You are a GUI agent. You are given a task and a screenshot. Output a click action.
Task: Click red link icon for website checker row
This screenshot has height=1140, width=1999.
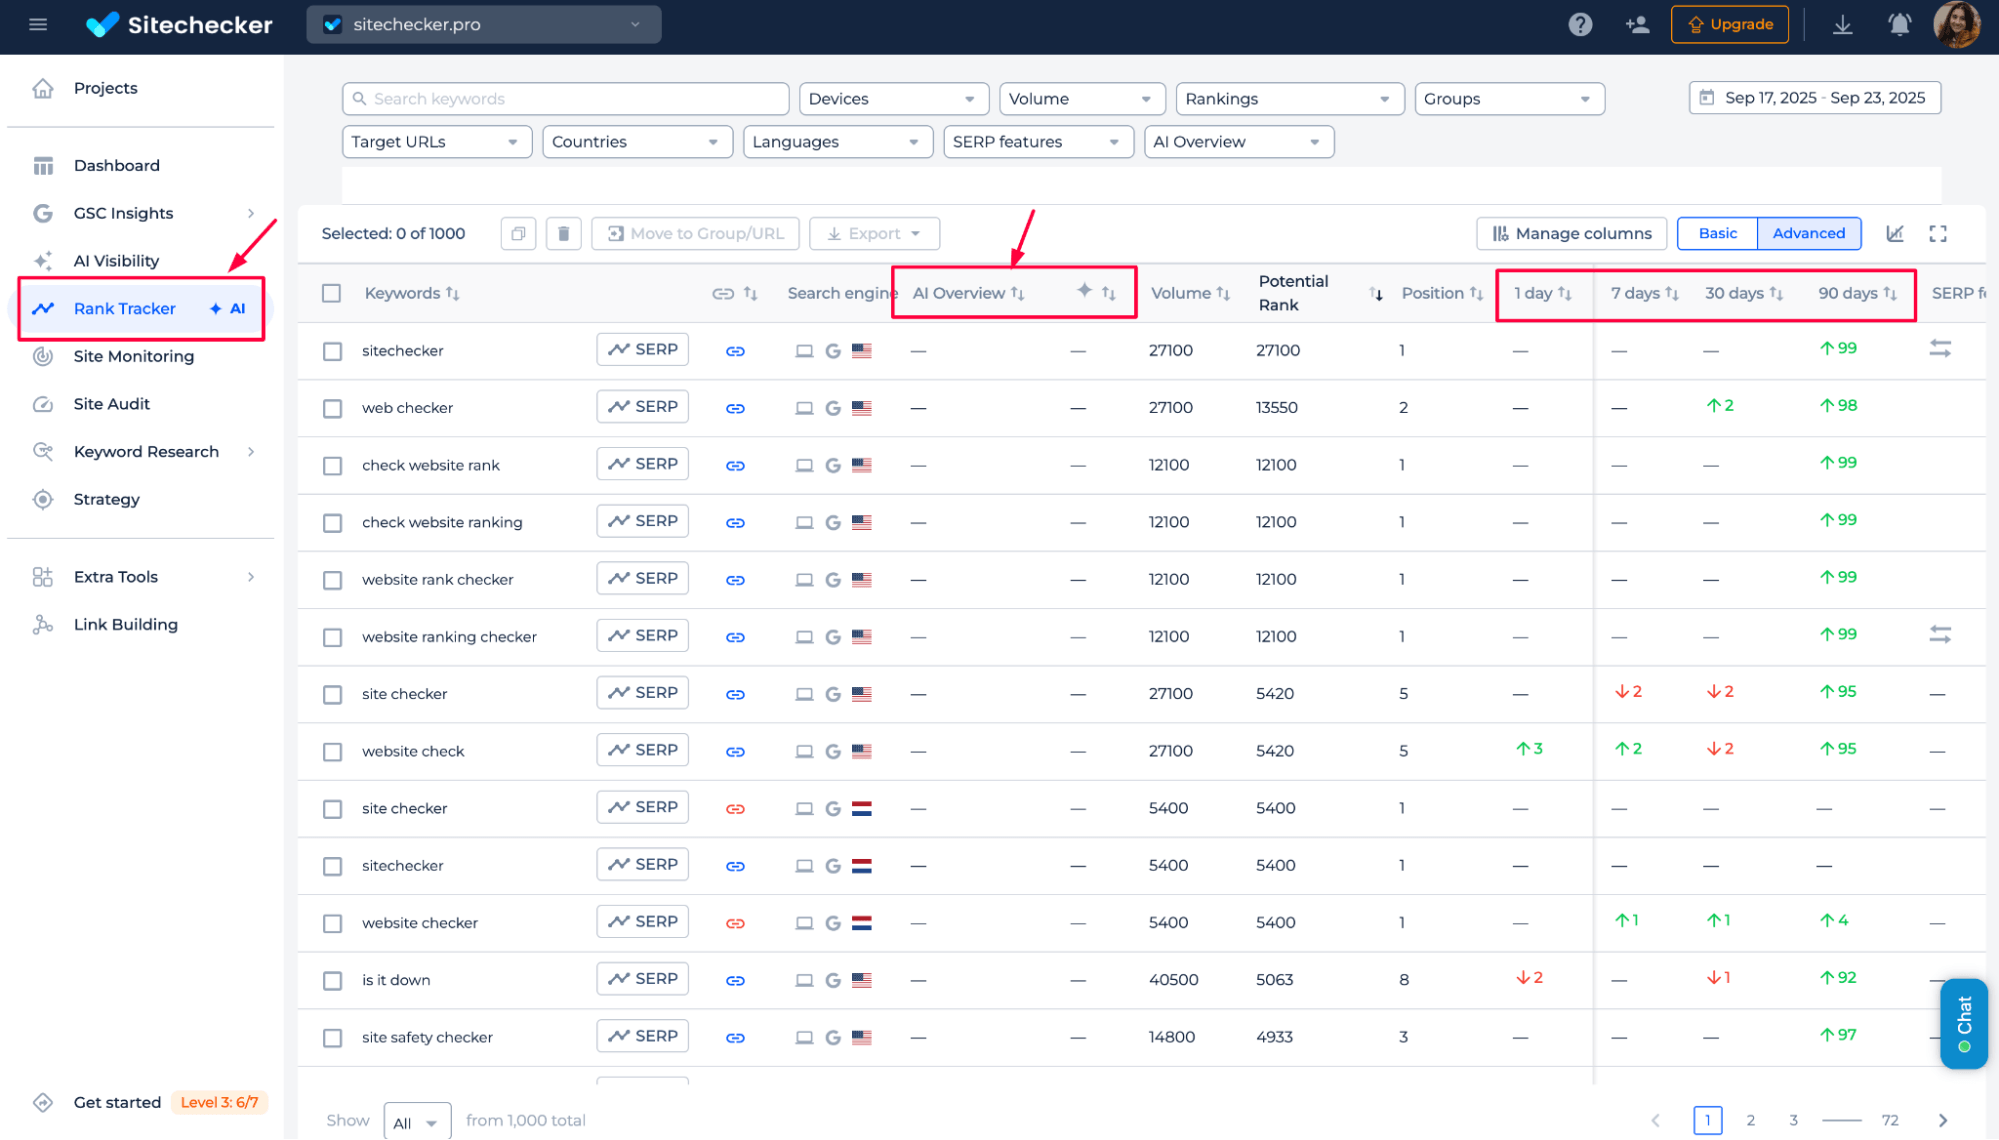coord(735,923)
